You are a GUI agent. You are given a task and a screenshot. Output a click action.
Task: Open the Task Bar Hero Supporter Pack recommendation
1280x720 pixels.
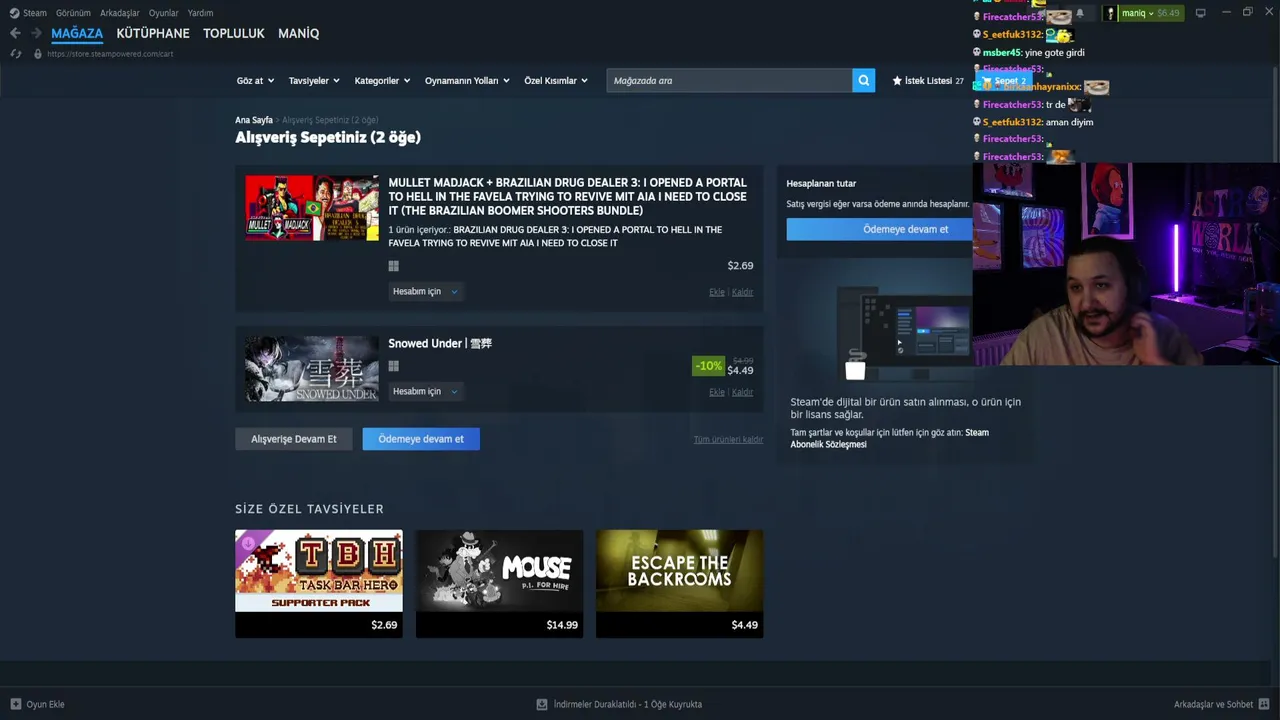coord(319,584)
